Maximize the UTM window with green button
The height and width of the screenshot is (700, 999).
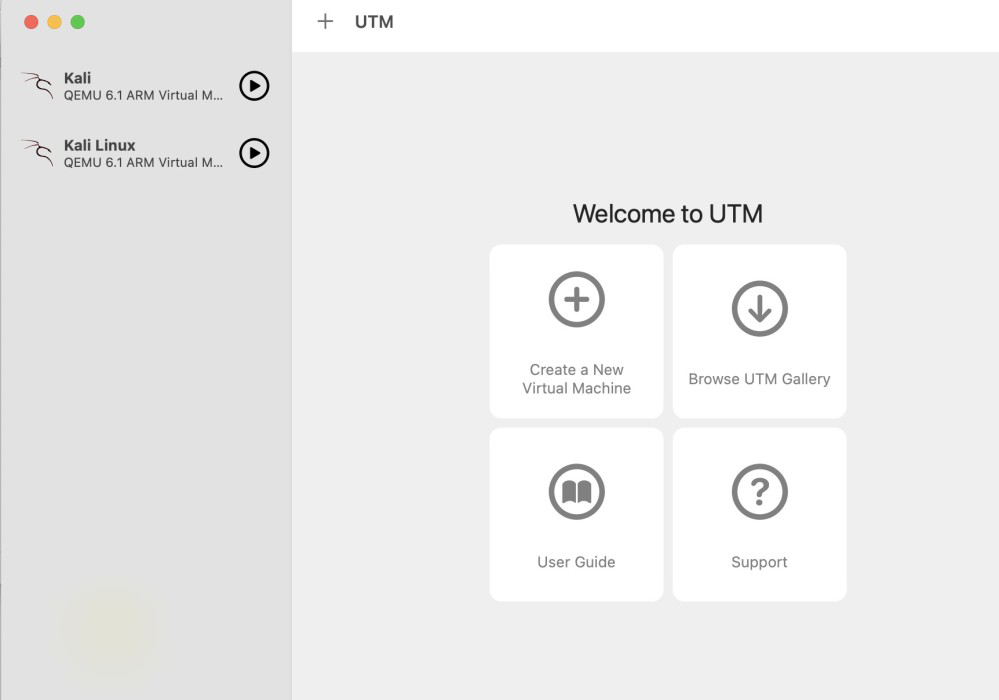[78, 22]
